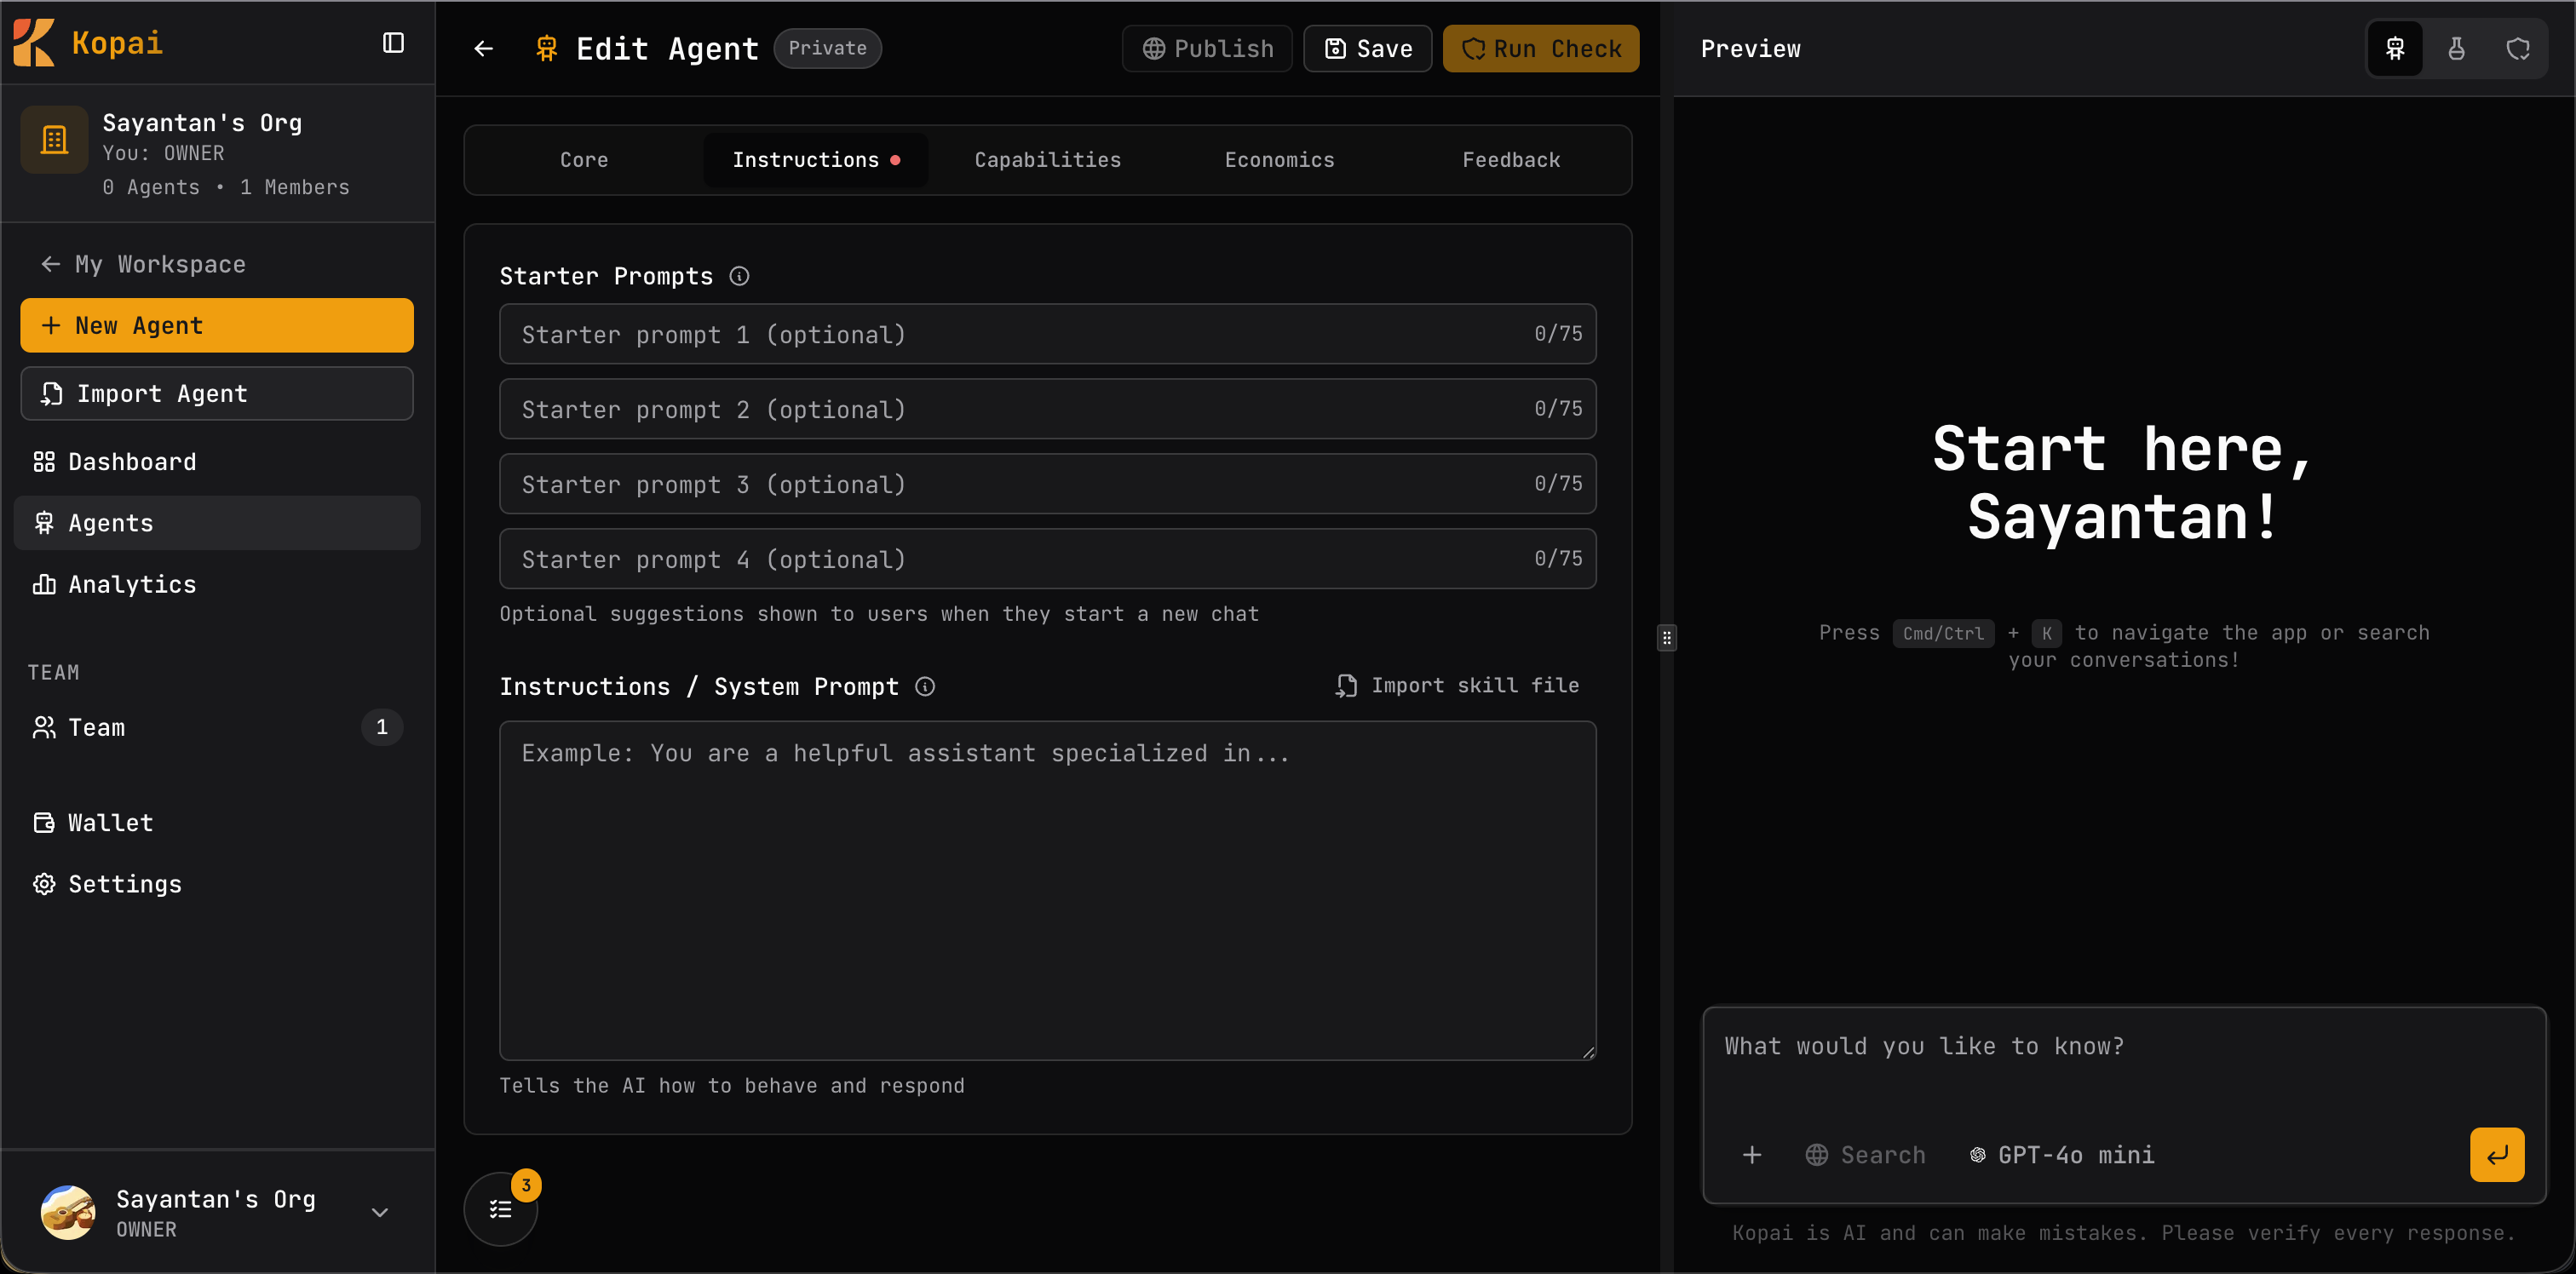Select the agent preview mode icon
Viewport: 2576px width, 1274px height.
tap(2395, 48)
